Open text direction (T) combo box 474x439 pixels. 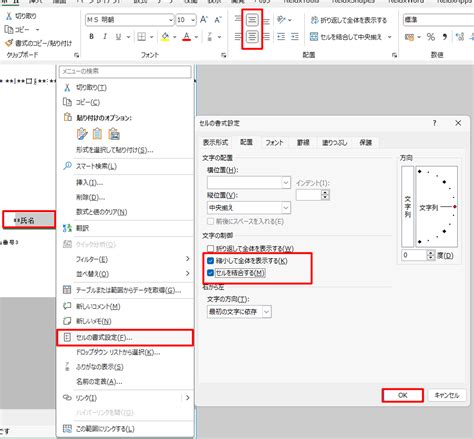point(239,312)
